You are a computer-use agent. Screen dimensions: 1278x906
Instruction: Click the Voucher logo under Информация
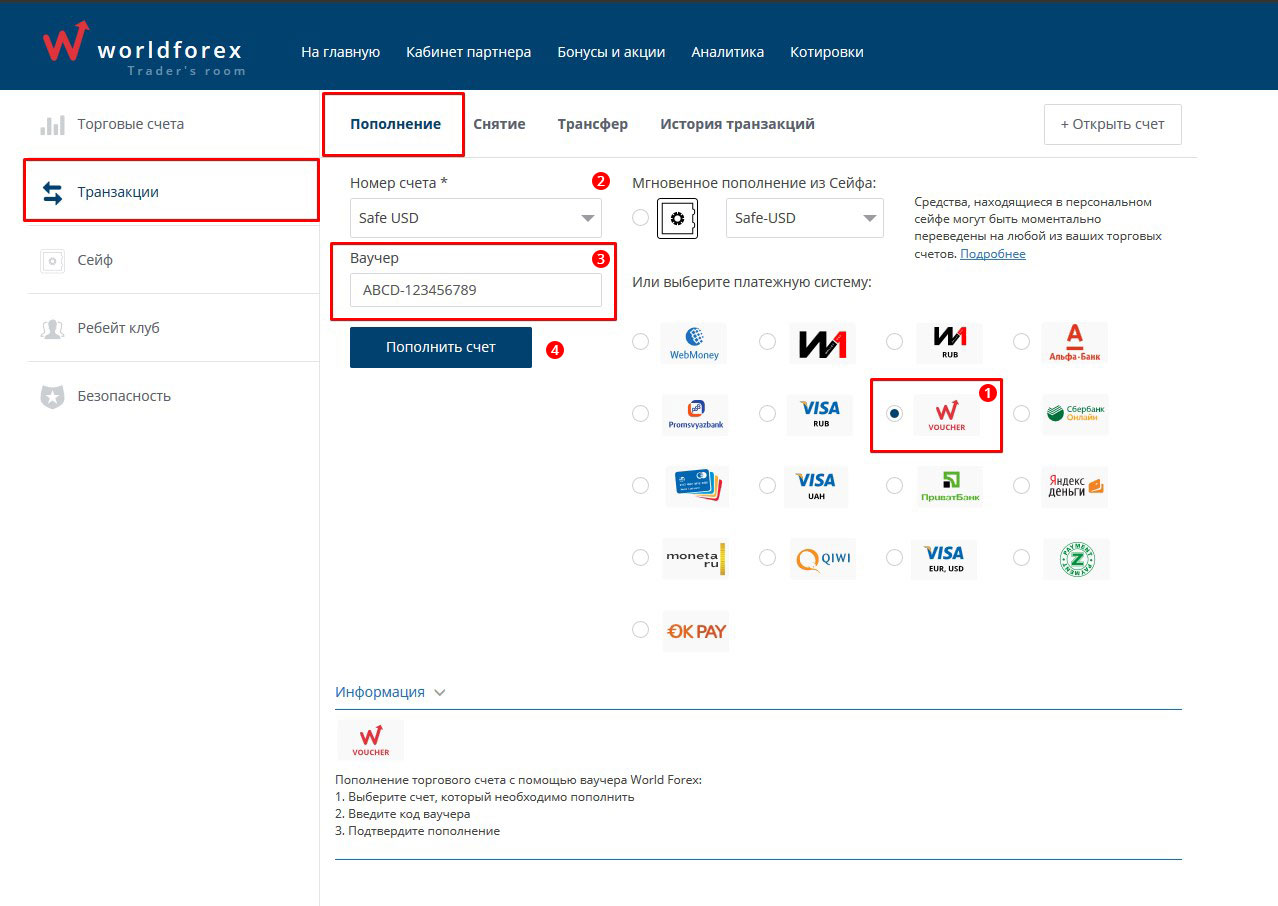pyautogui.click(x=371, y=740)
